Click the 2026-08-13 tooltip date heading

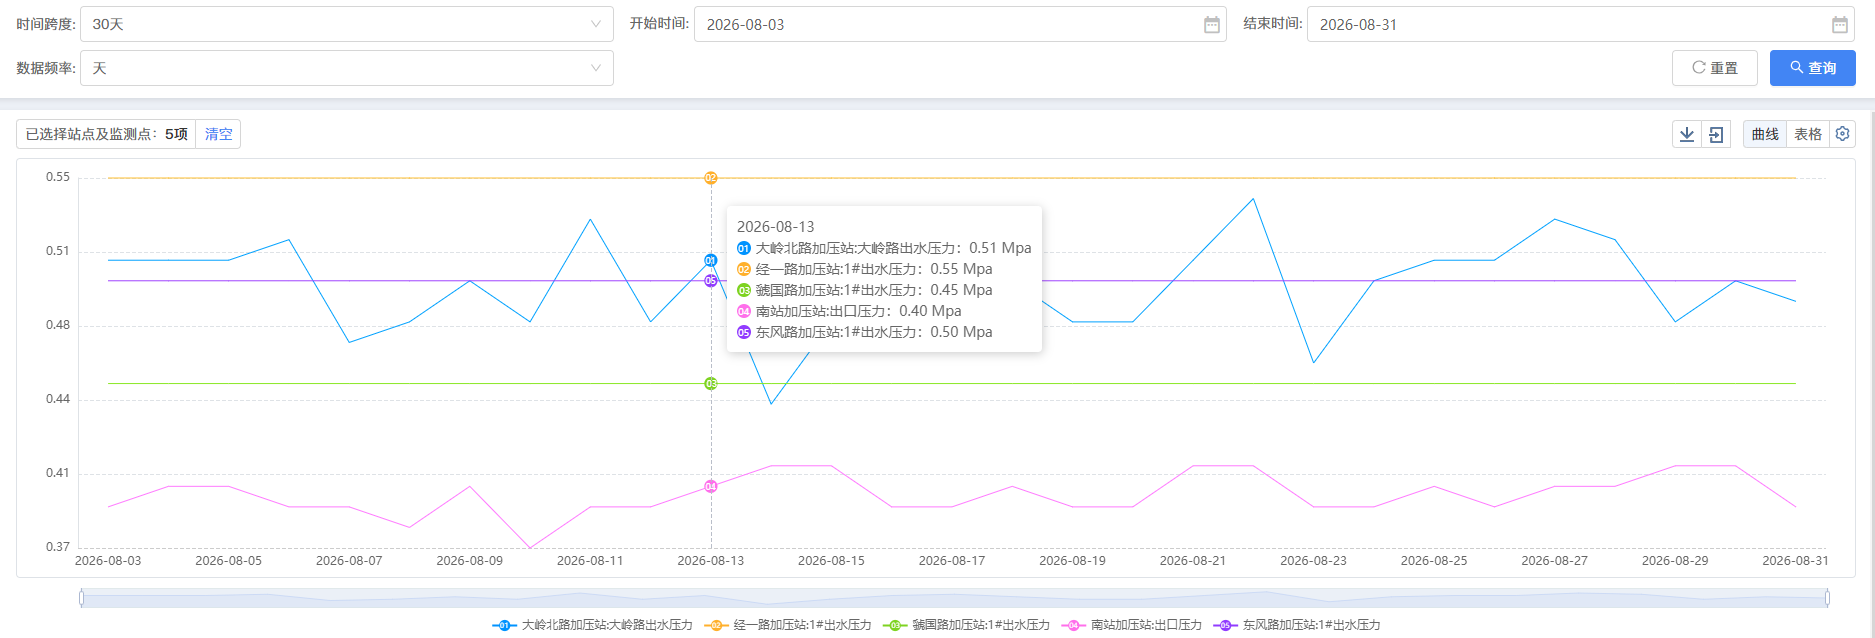point(776,227)
